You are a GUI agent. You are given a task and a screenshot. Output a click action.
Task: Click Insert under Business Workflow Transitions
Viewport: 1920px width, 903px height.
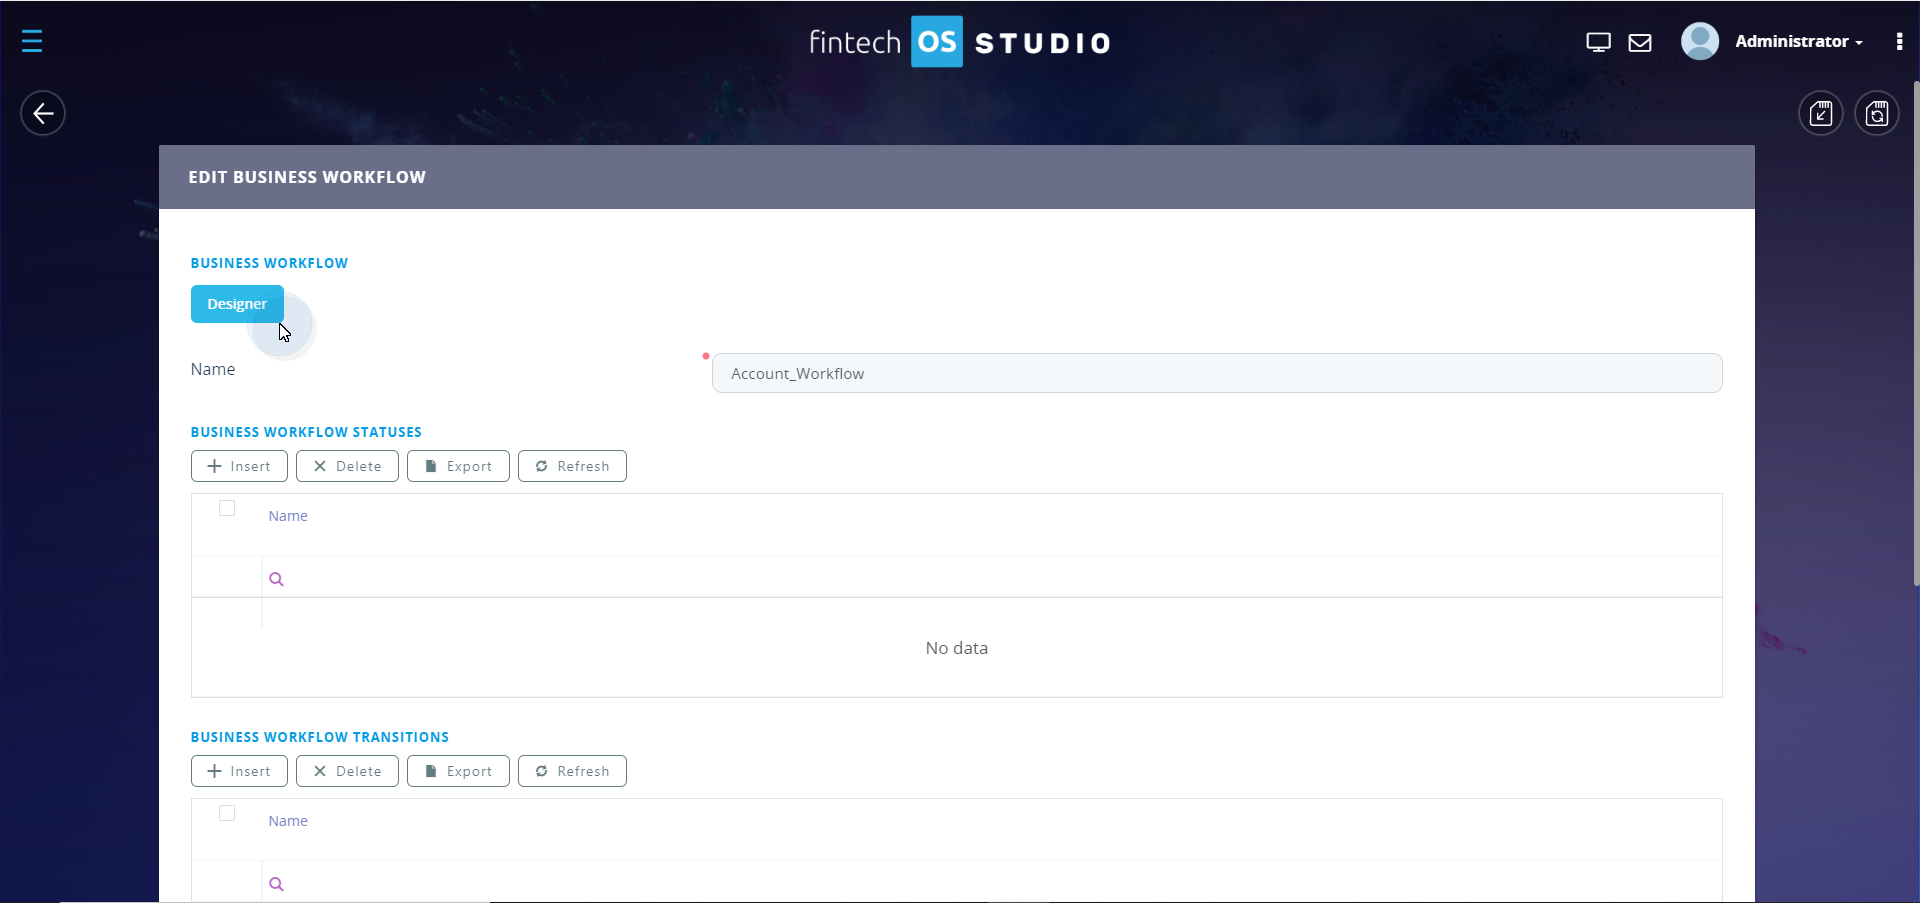[x=238, y=770]
